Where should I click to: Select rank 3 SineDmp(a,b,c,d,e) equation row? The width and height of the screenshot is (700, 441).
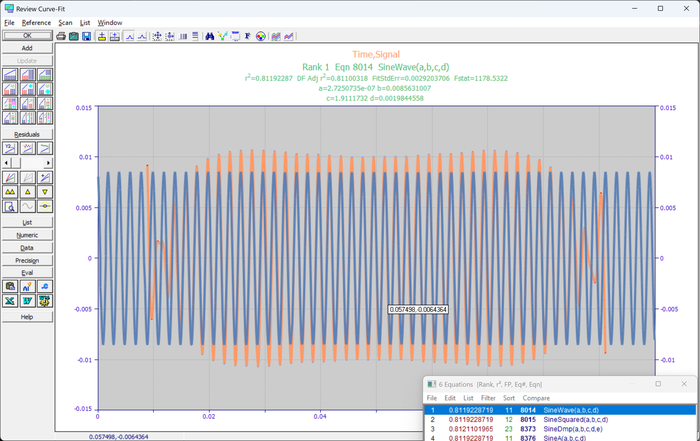click(x=560, y=429)
